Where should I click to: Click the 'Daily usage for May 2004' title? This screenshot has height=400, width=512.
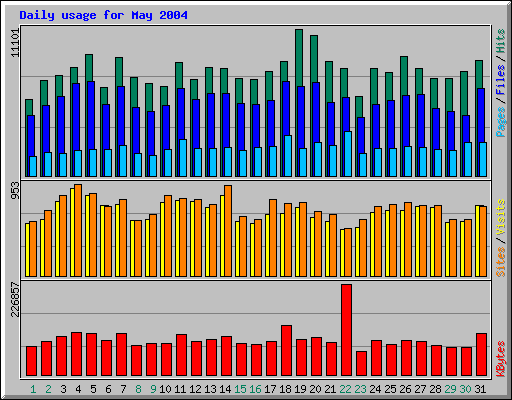click(x=103, y=15)
